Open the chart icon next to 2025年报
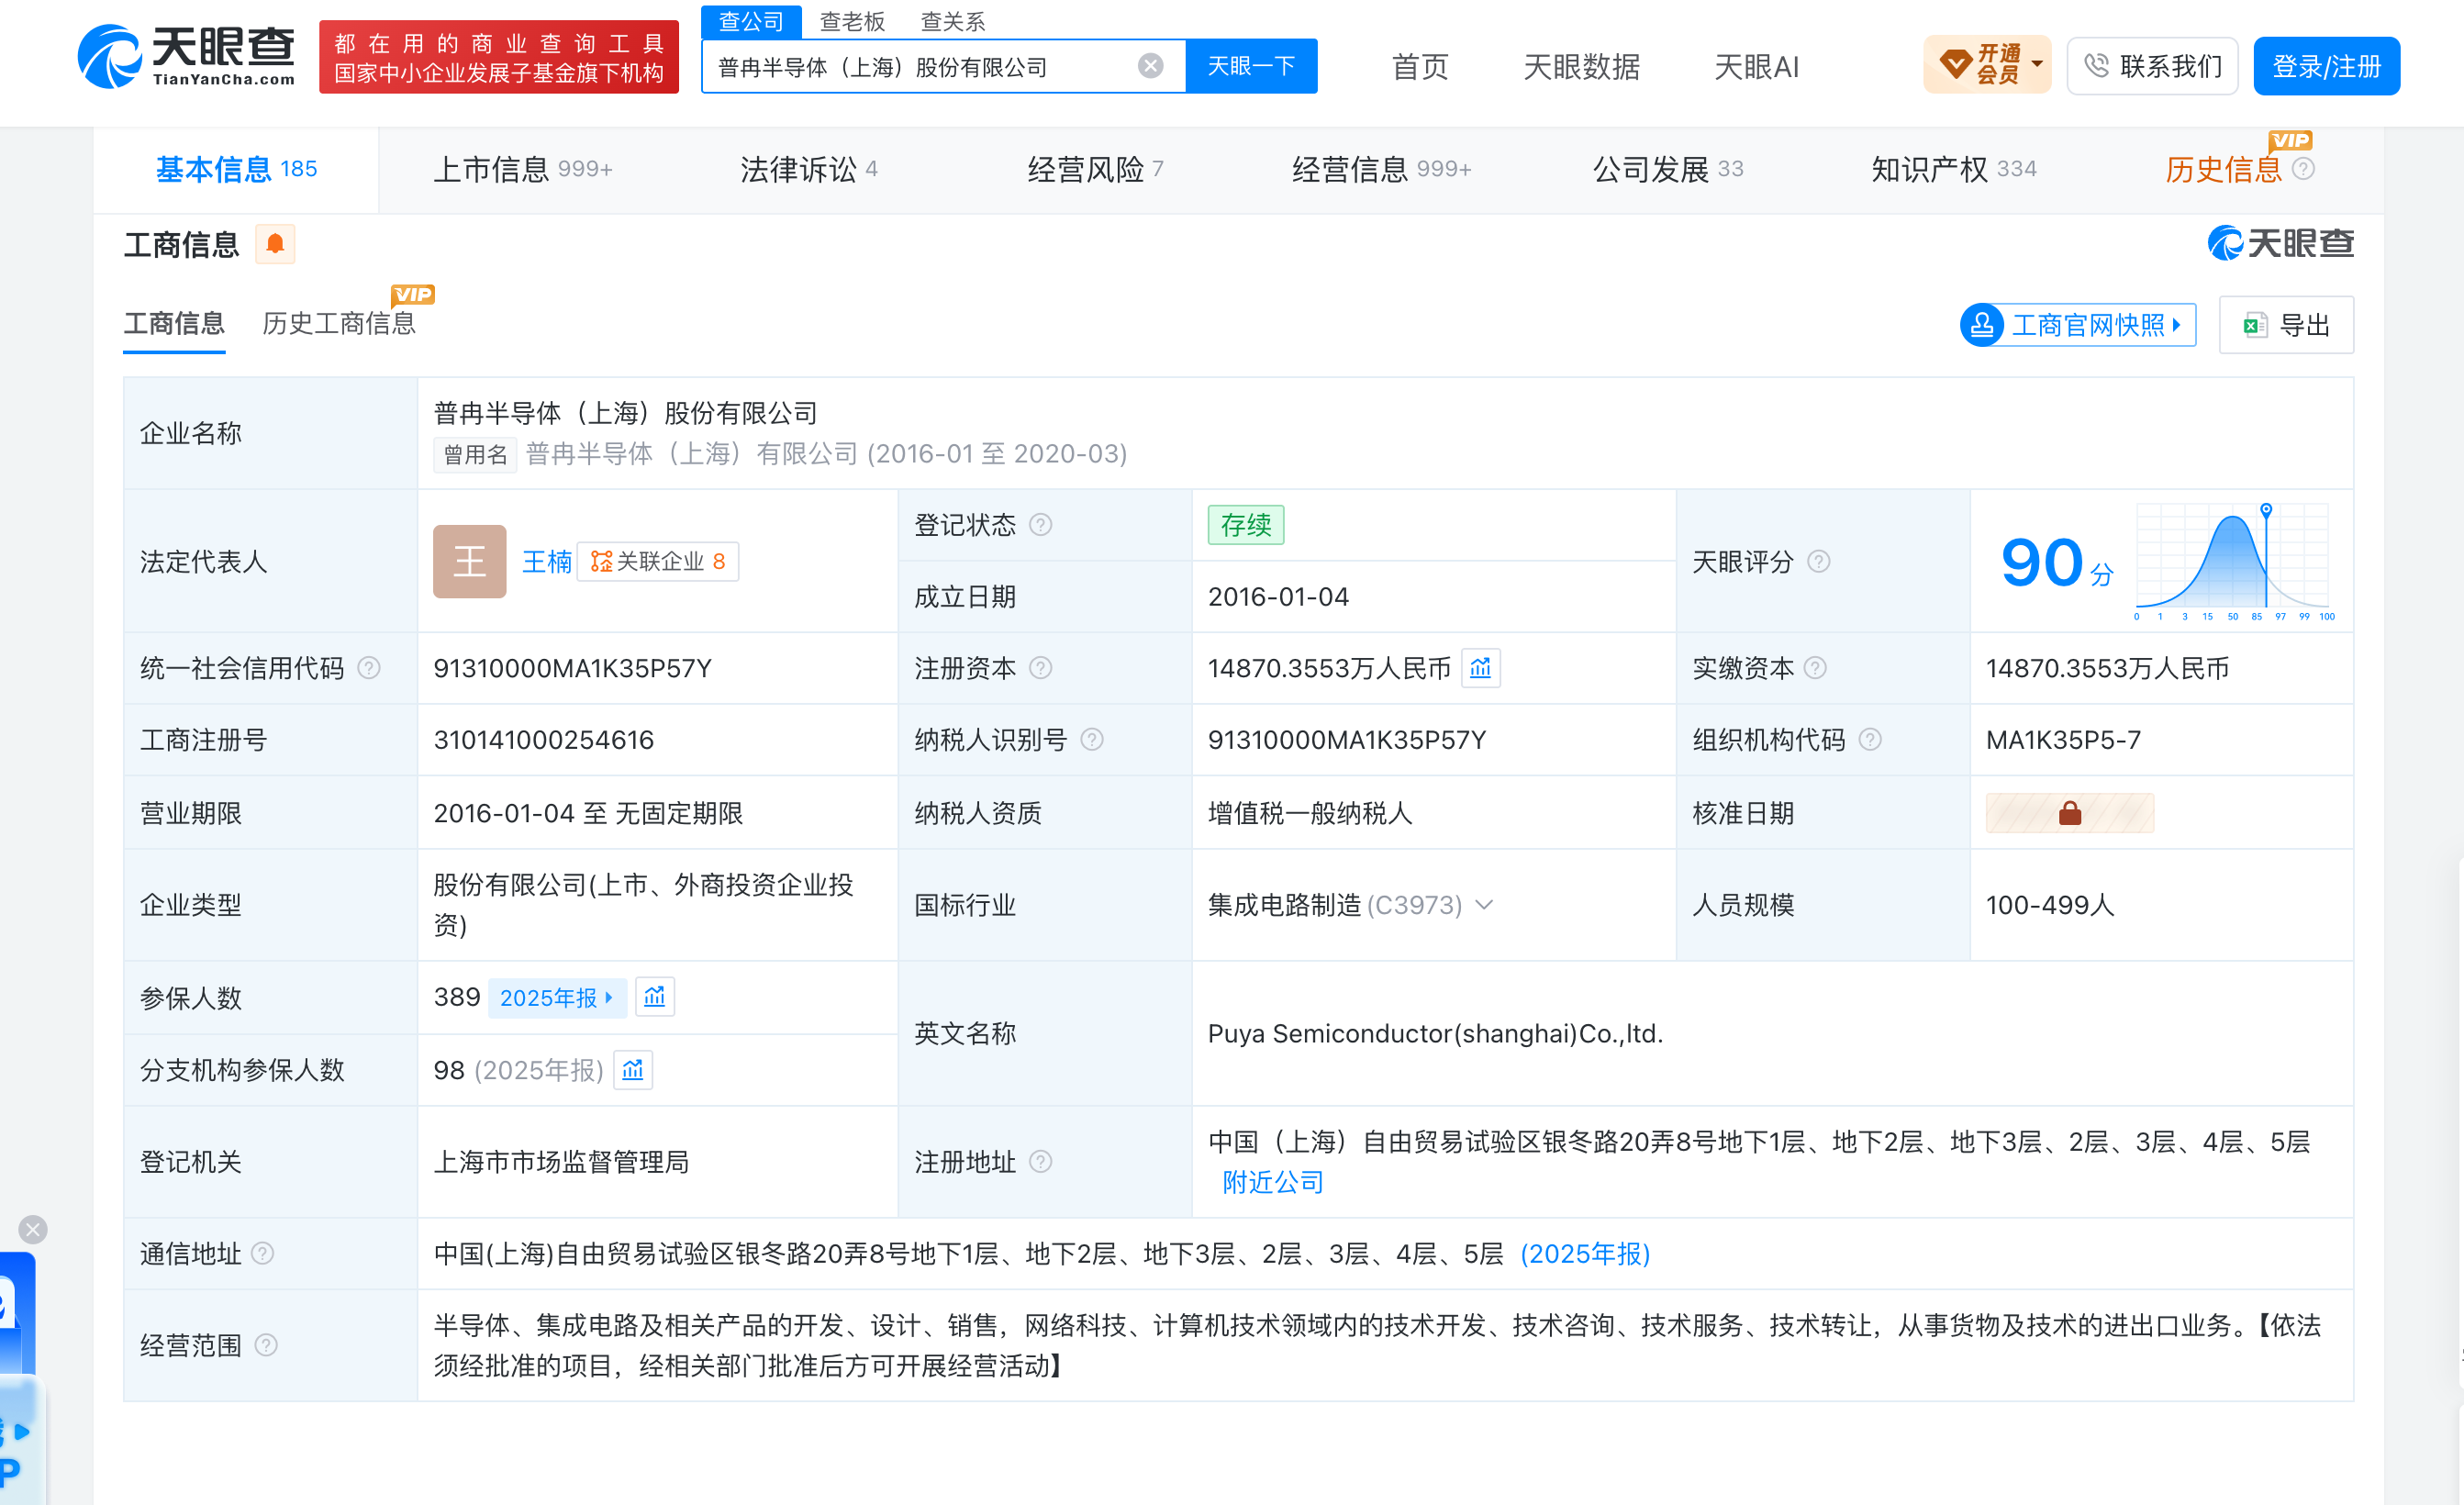This screenshot has width=2464, height=1505. pyautogui.click(x=655, y=997)
